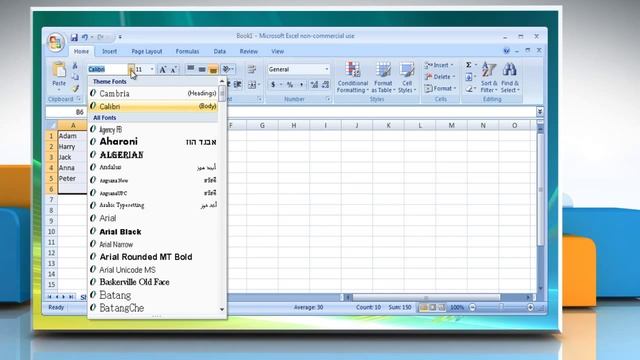Select Arial Black font
The image size is (640, 360).
click(153, 231)
